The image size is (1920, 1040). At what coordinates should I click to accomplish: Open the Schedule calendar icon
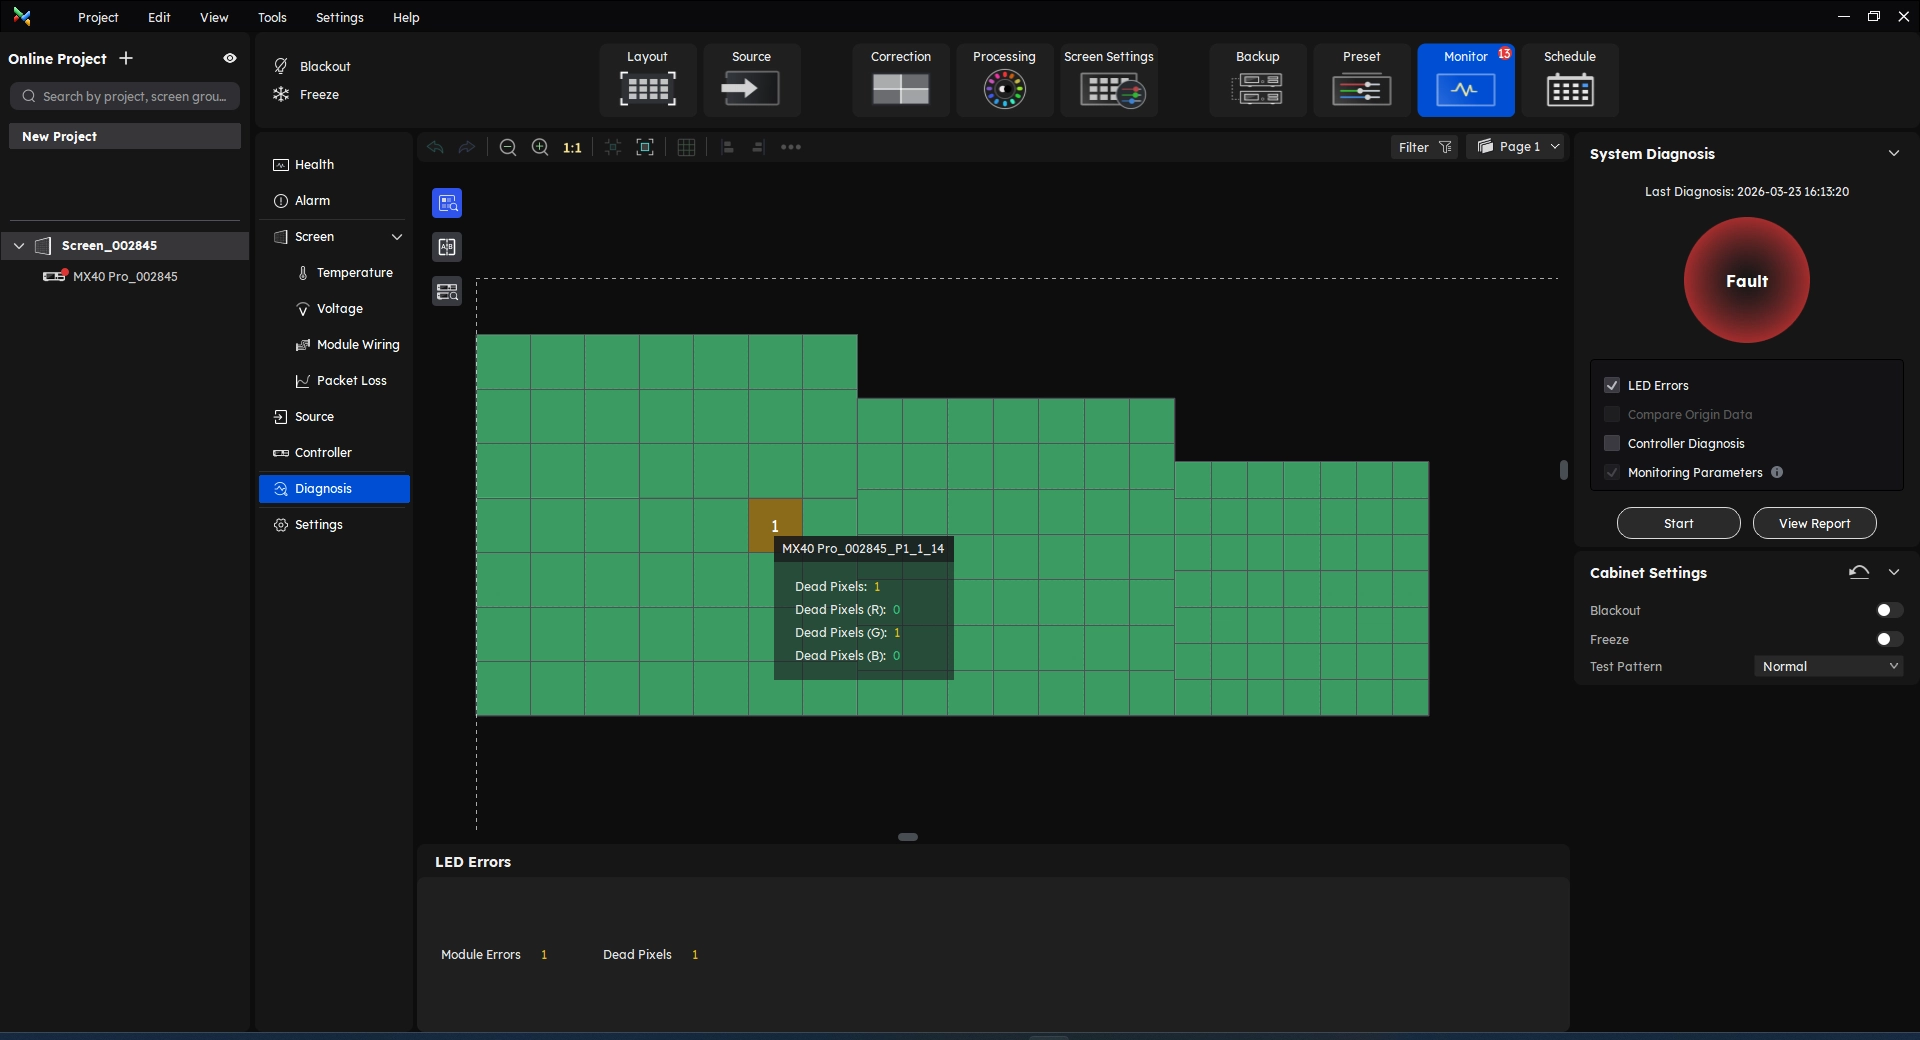click(x=1569, y=89)
